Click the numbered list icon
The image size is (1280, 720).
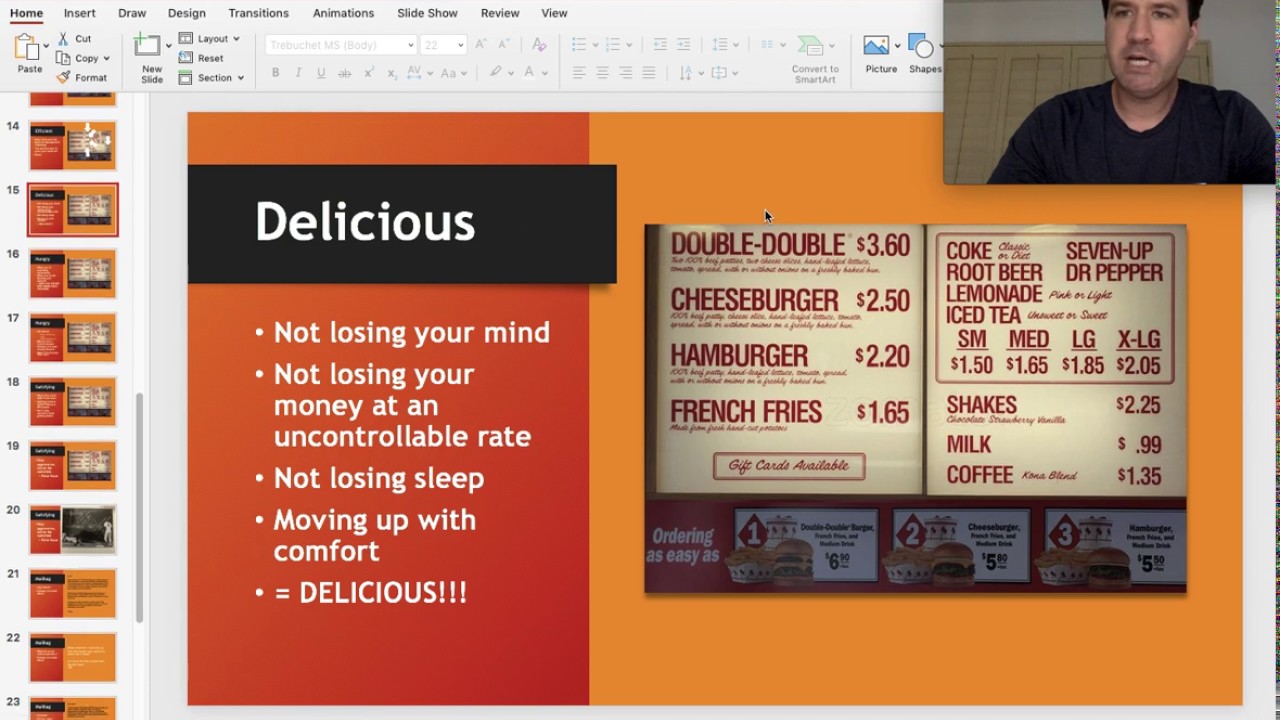click(x=613, y=45)
